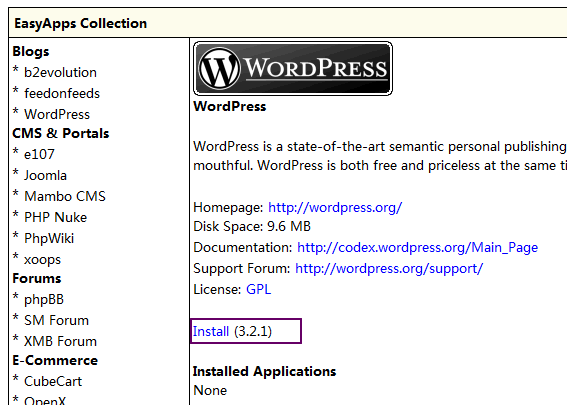Click the None text under Installed Applications
567x405 pixels.
click(210, 391)
